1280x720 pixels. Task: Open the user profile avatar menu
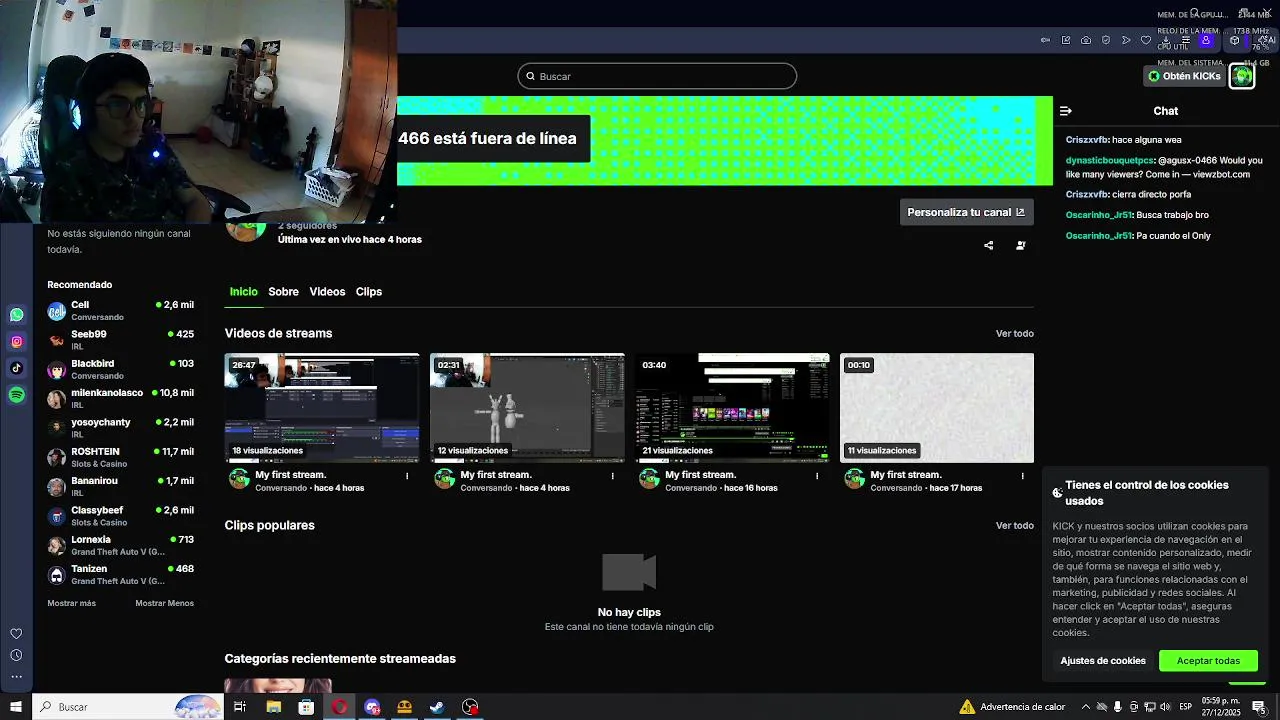pyautogui.click(x=1242, y=76)
